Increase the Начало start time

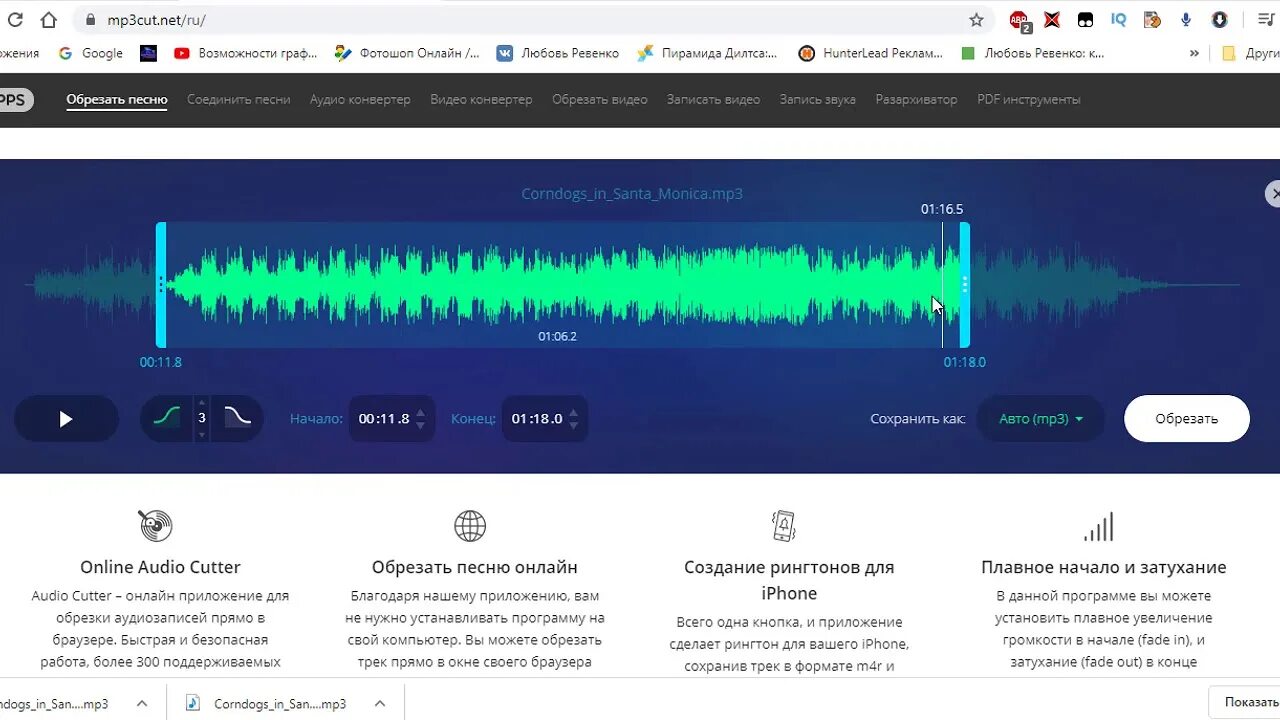pyautogui.click(x=420, y=412)
